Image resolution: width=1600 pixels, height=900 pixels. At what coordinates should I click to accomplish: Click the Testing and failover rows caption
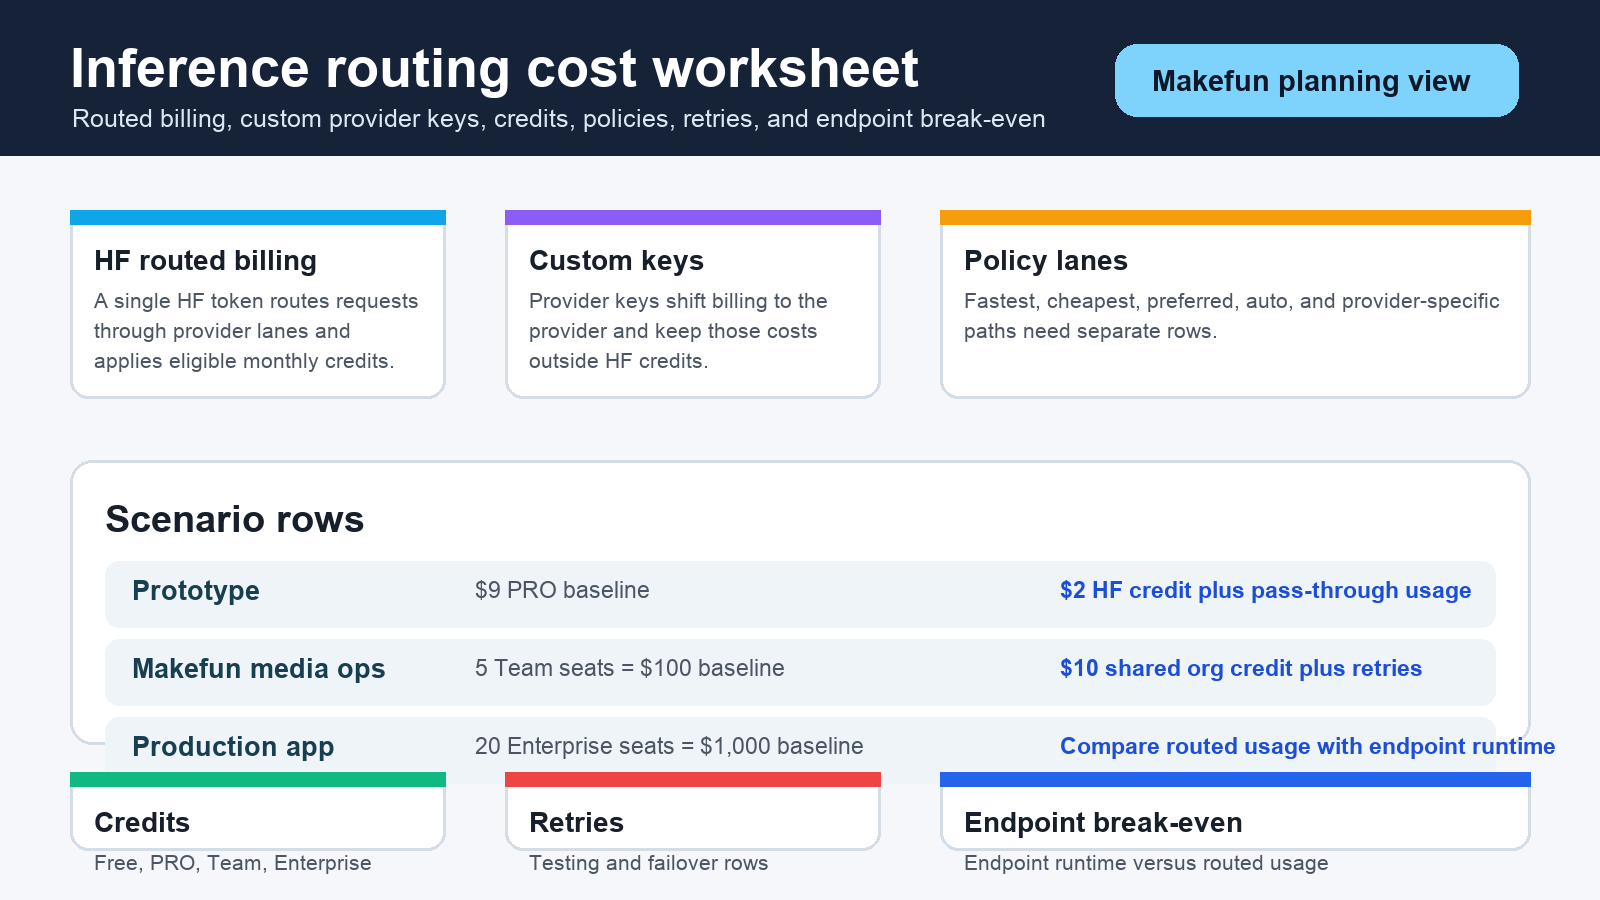[648, 863]
